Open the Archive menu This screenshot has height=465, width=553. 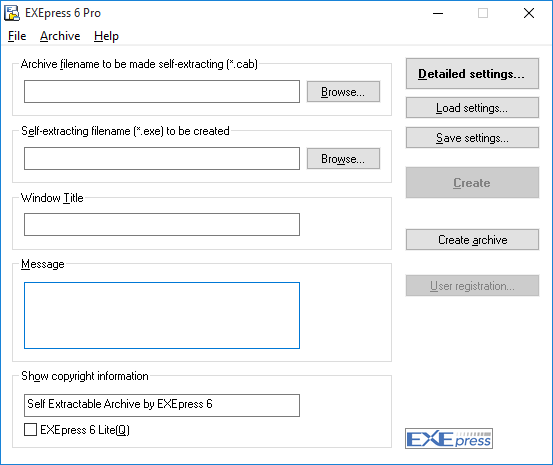pyautogui.click(x=60, y=36)
